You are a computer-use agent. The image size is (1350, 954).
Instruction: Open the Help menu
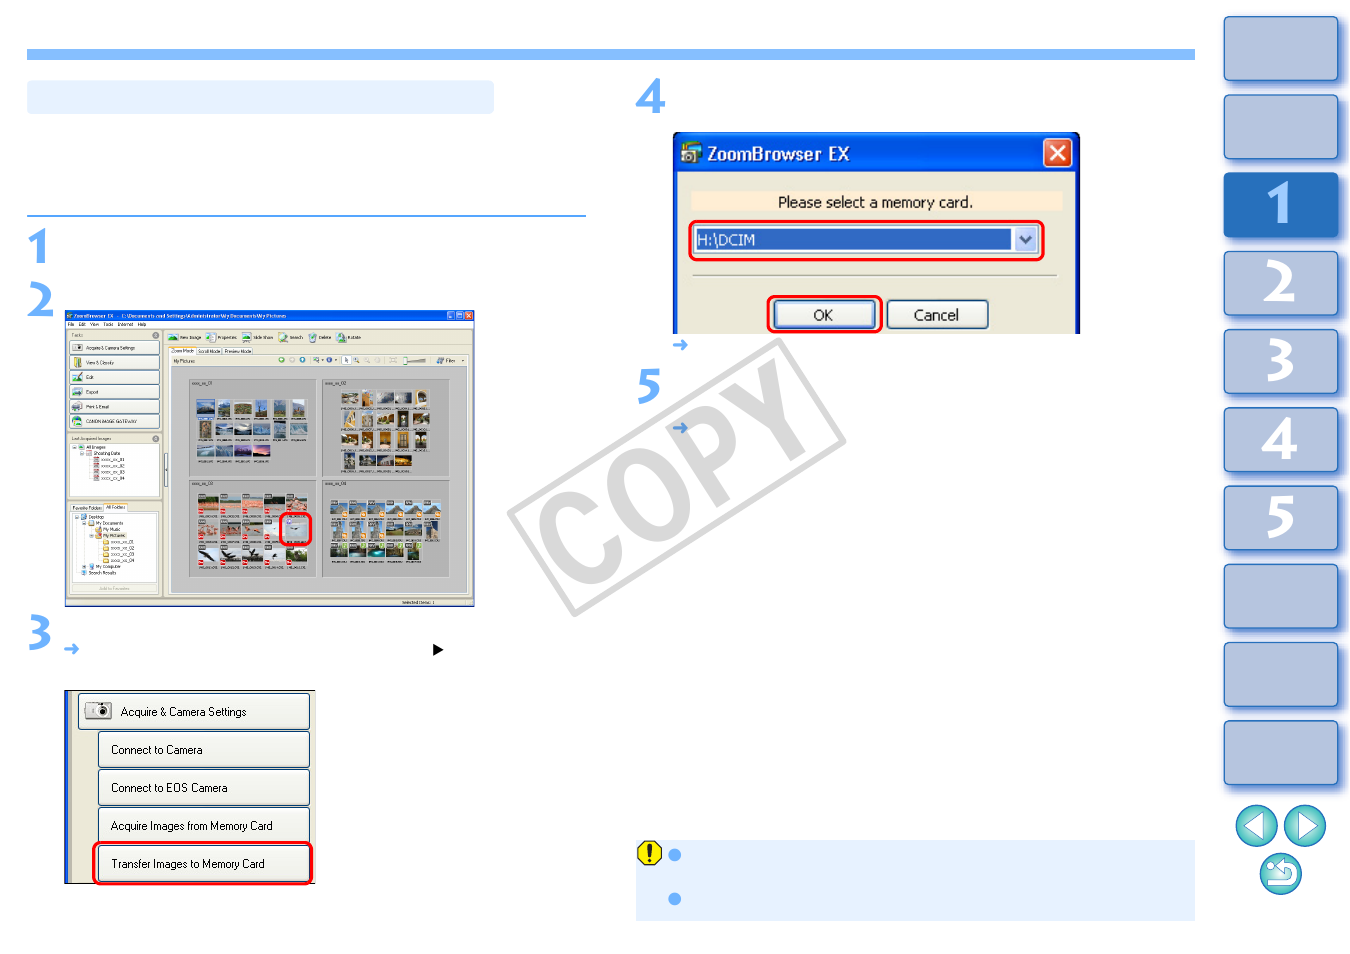point(142,324)
